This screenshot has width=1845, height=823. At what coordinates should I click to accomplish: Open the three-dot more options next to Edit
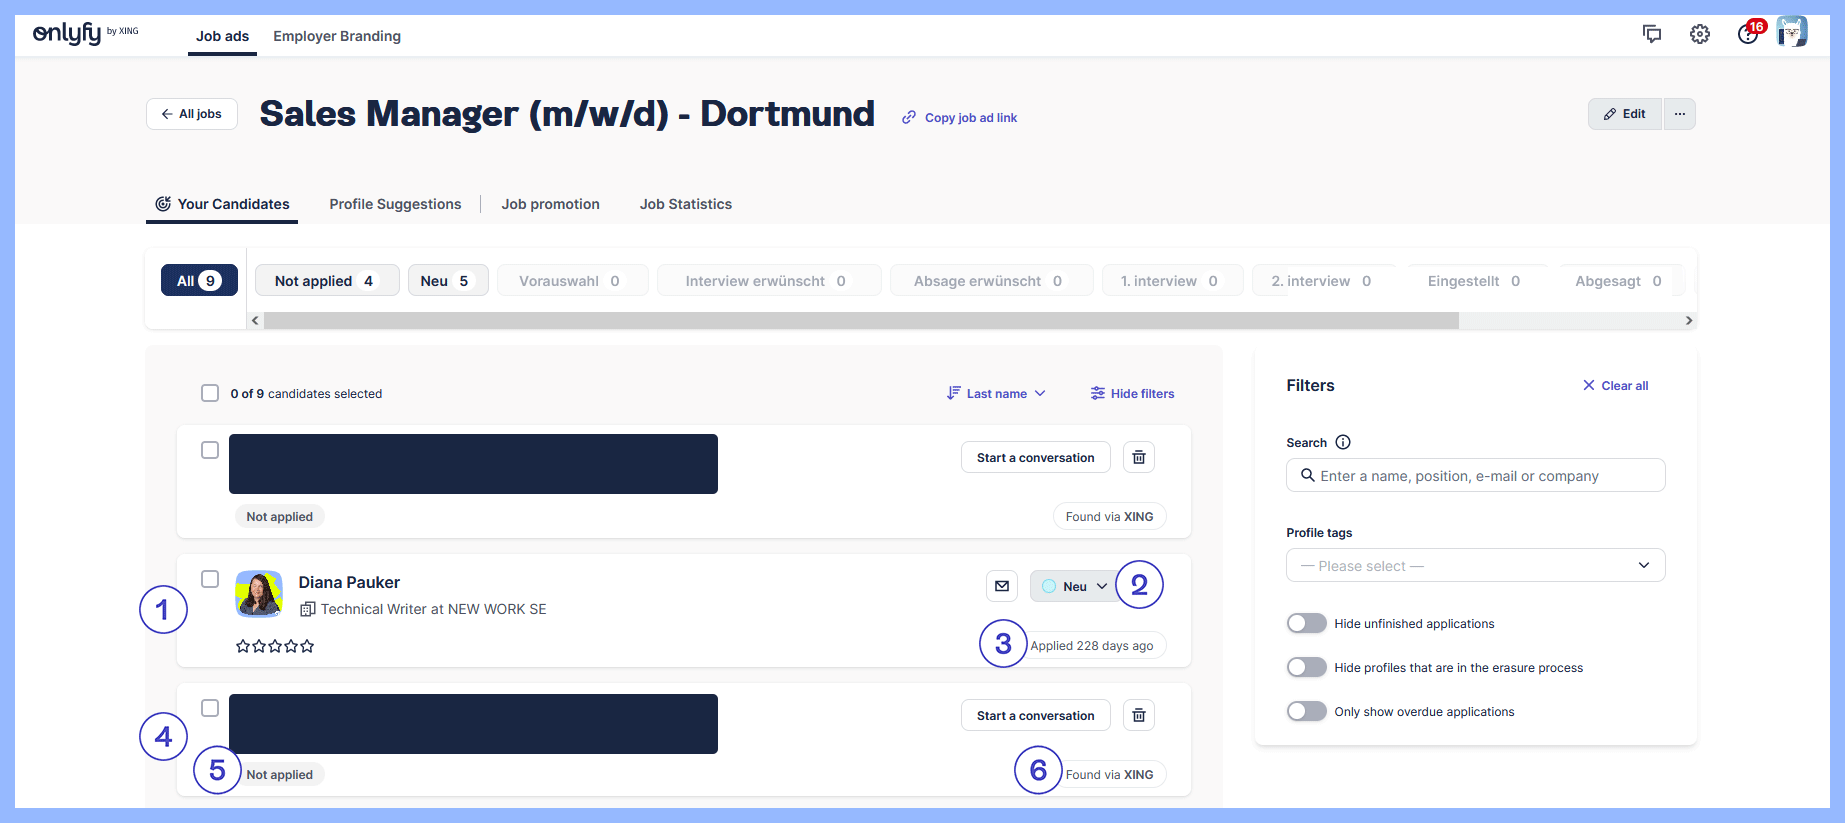(x=1679, y=114)
